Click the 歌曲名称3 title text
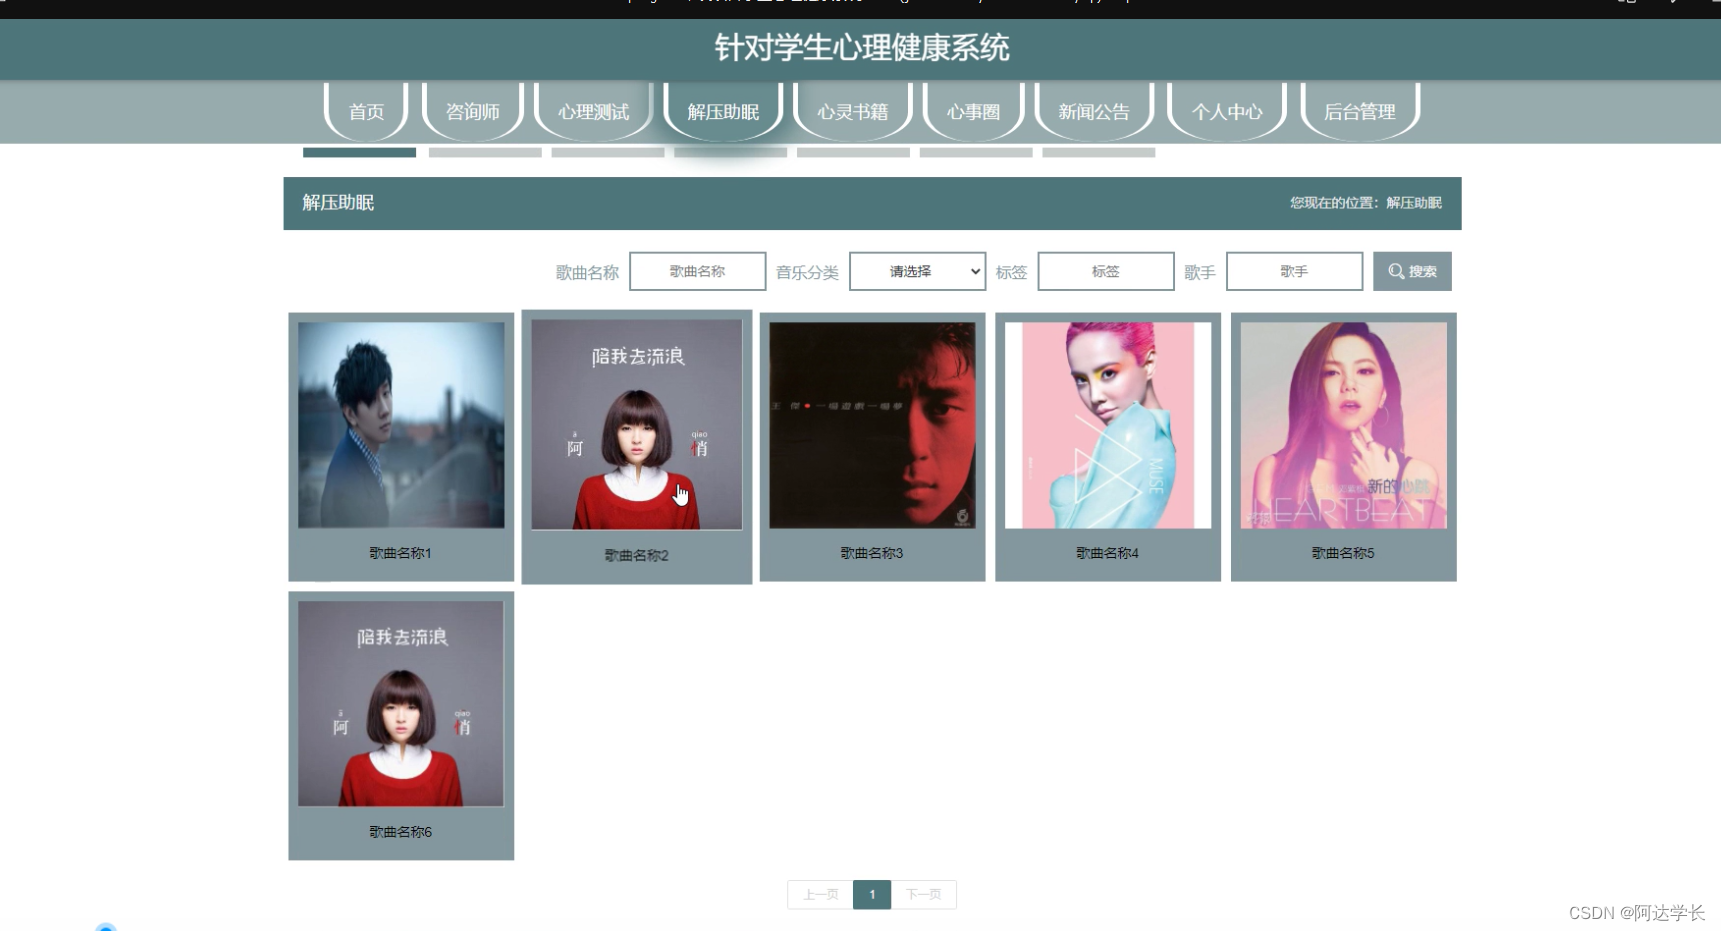Viewport: 1721px width, 931px height. click(872, 553)
